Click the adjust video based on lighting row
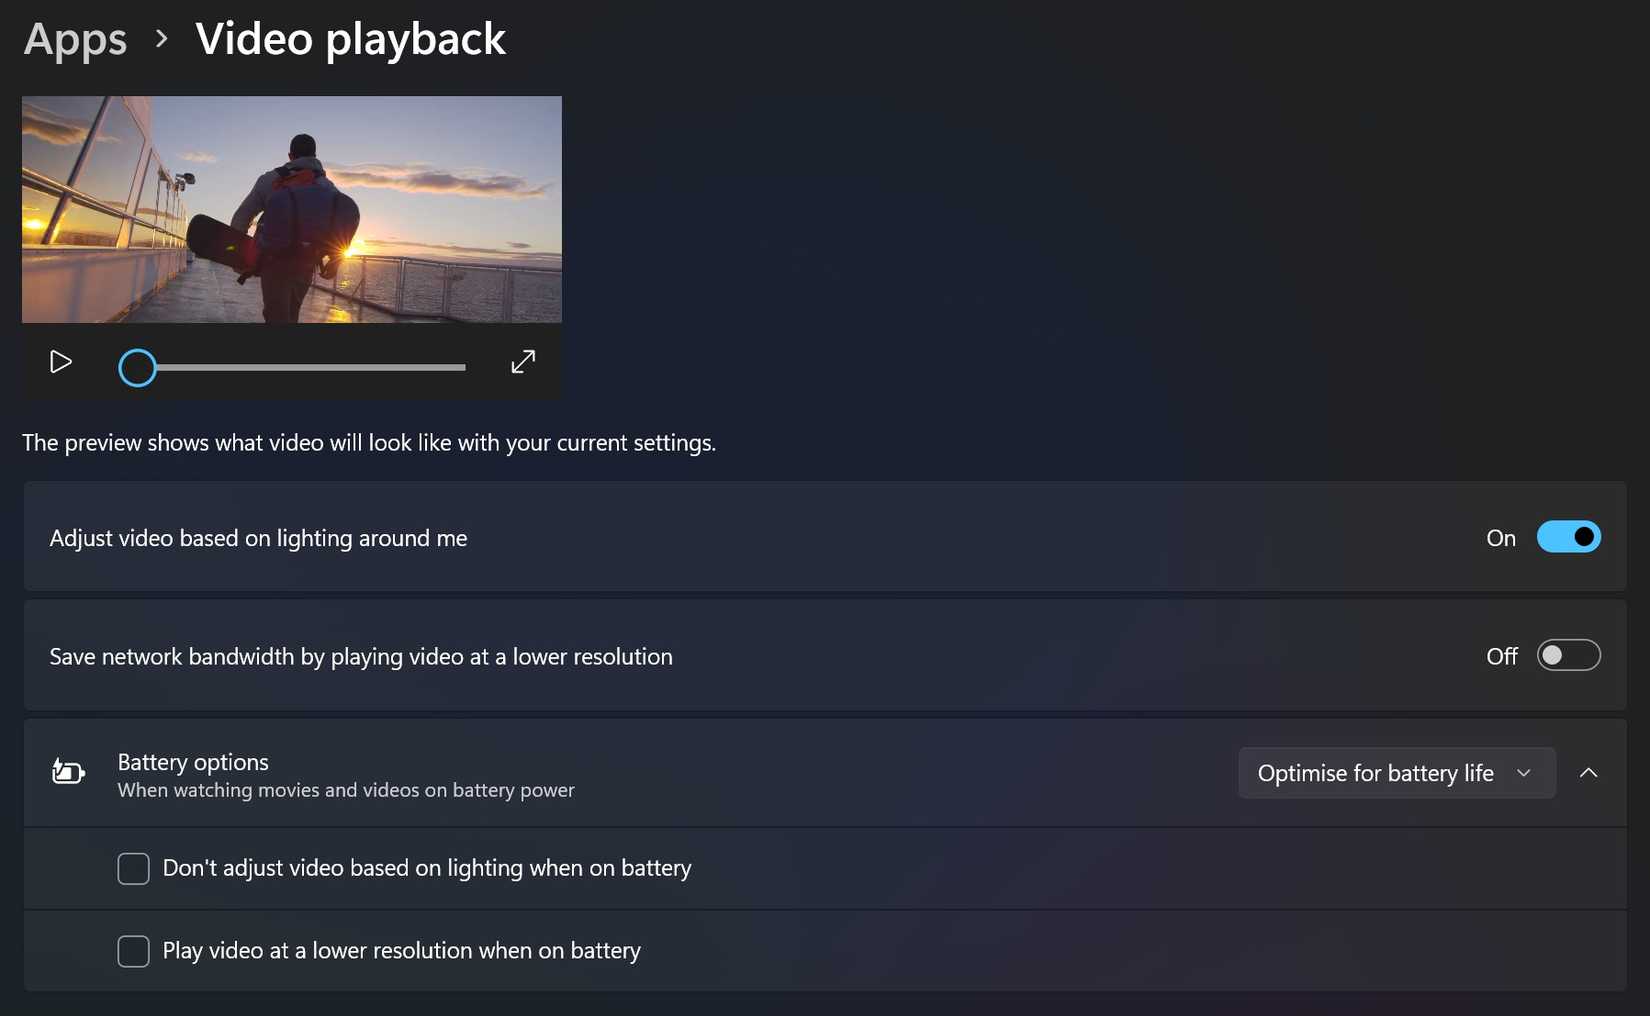The height and width of the screenshot is (1016, 1650). [x=700, y=537]
